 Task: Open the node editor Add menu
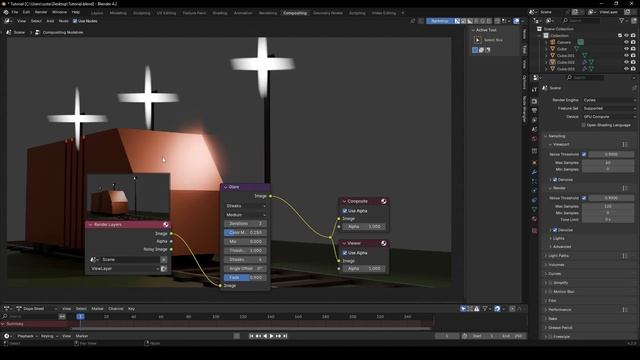[50, 21]
